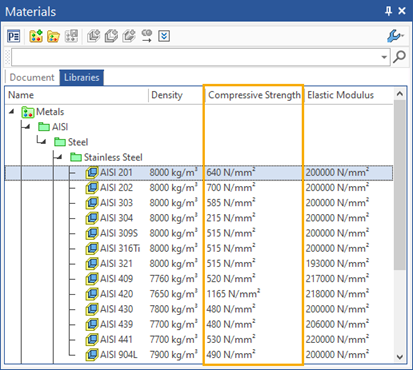
Task: Sort by Compressive Strength column header
Action: pos(254,95)
